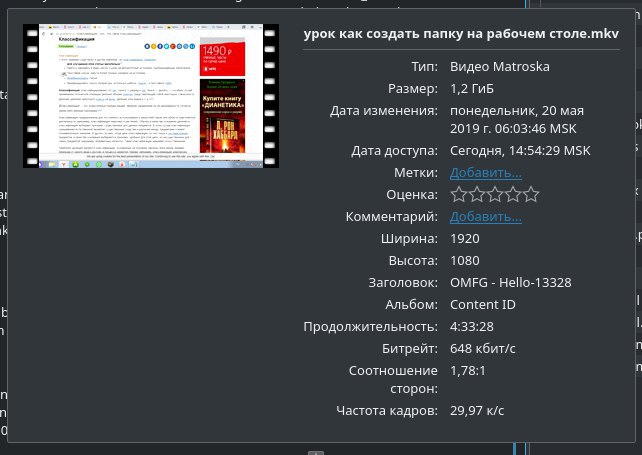Click the Продолжительность: label
Viewport: 642px width, 455px height.
(371, 327)
